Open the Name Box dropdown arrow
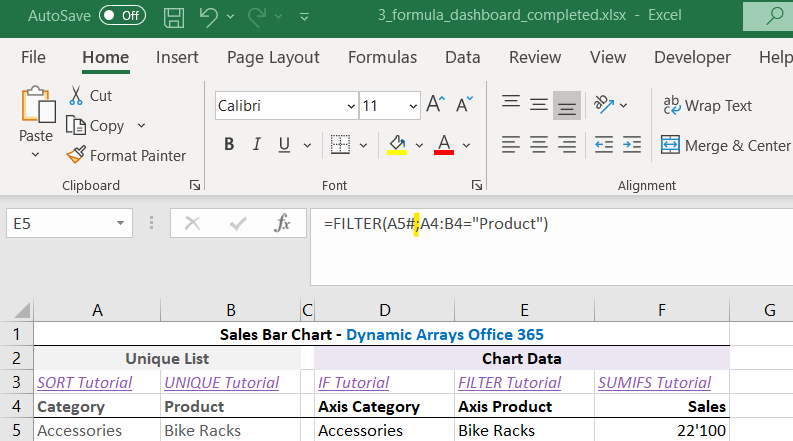The height and width of the screenshot is (441, 793). click(x=120, y=223)
